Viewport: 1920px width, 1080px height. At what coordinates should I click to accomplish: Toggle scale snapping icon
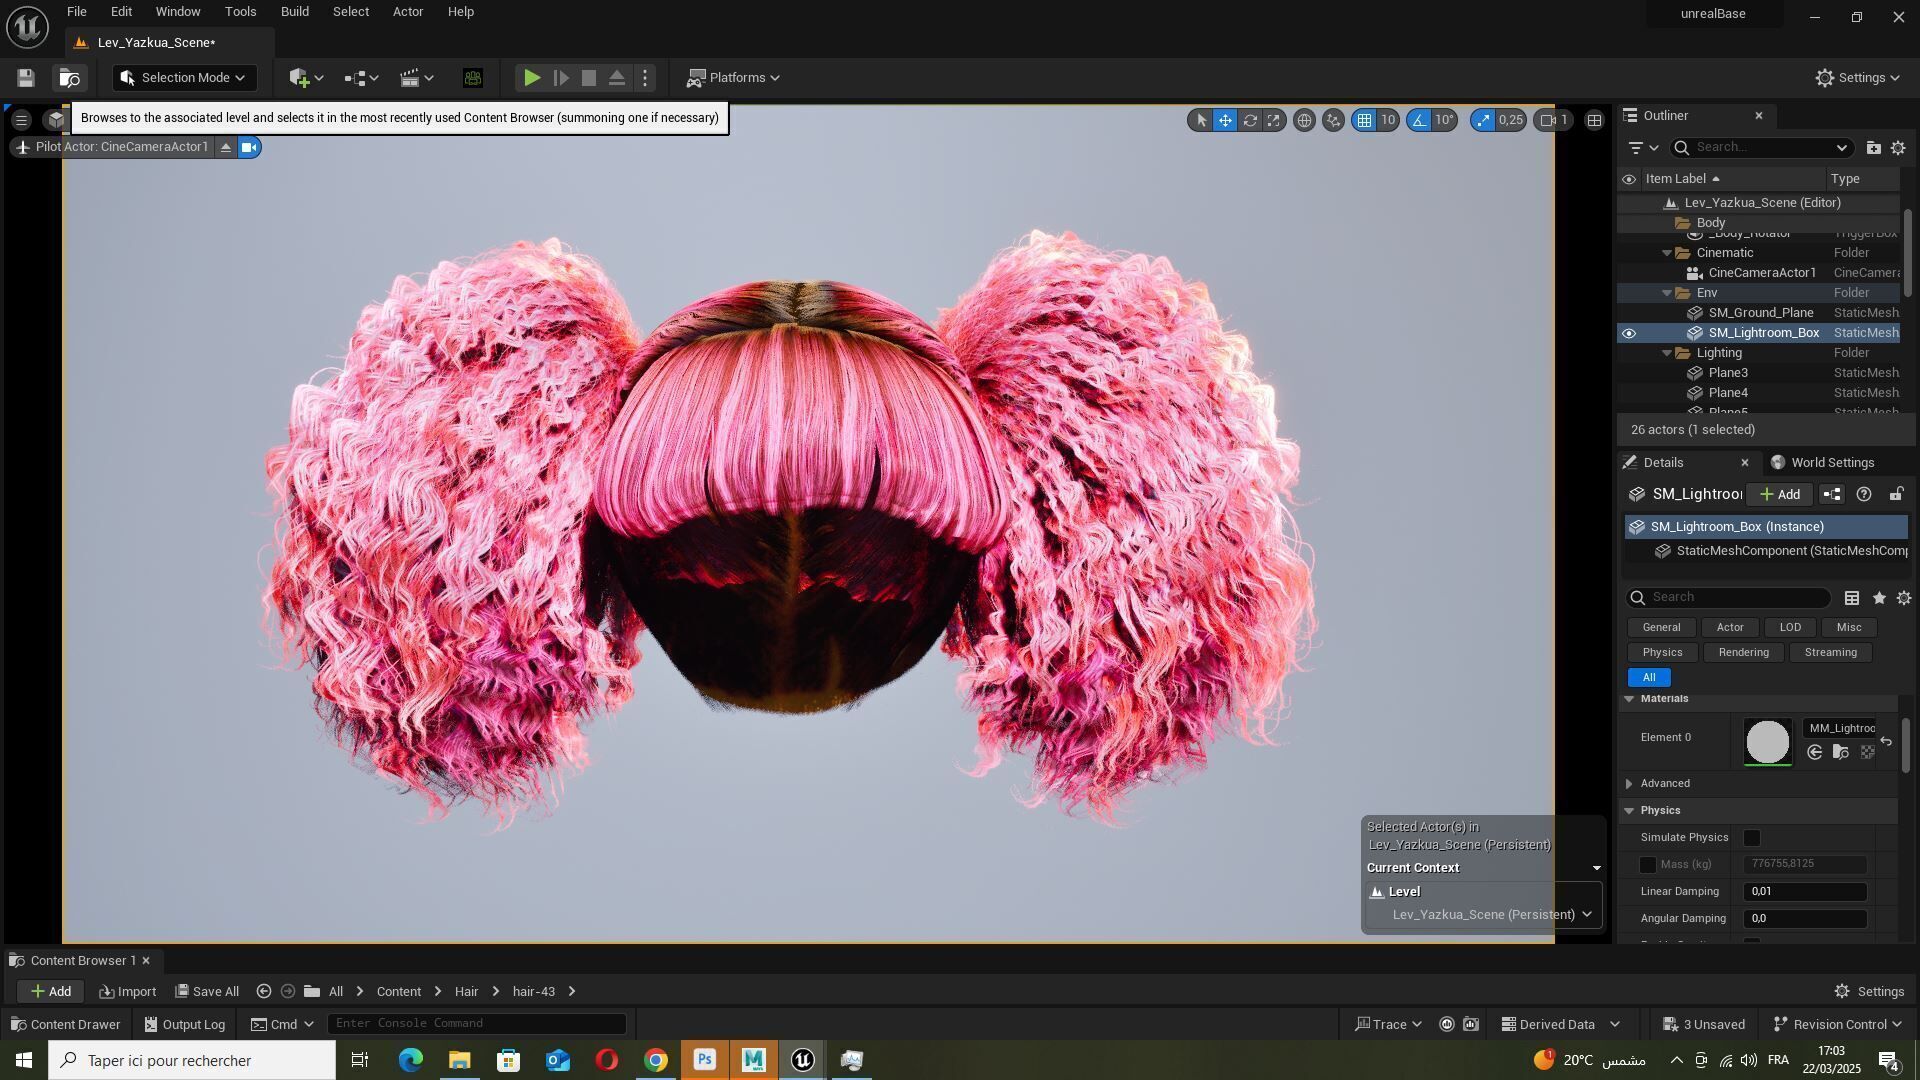point(1483,120)
